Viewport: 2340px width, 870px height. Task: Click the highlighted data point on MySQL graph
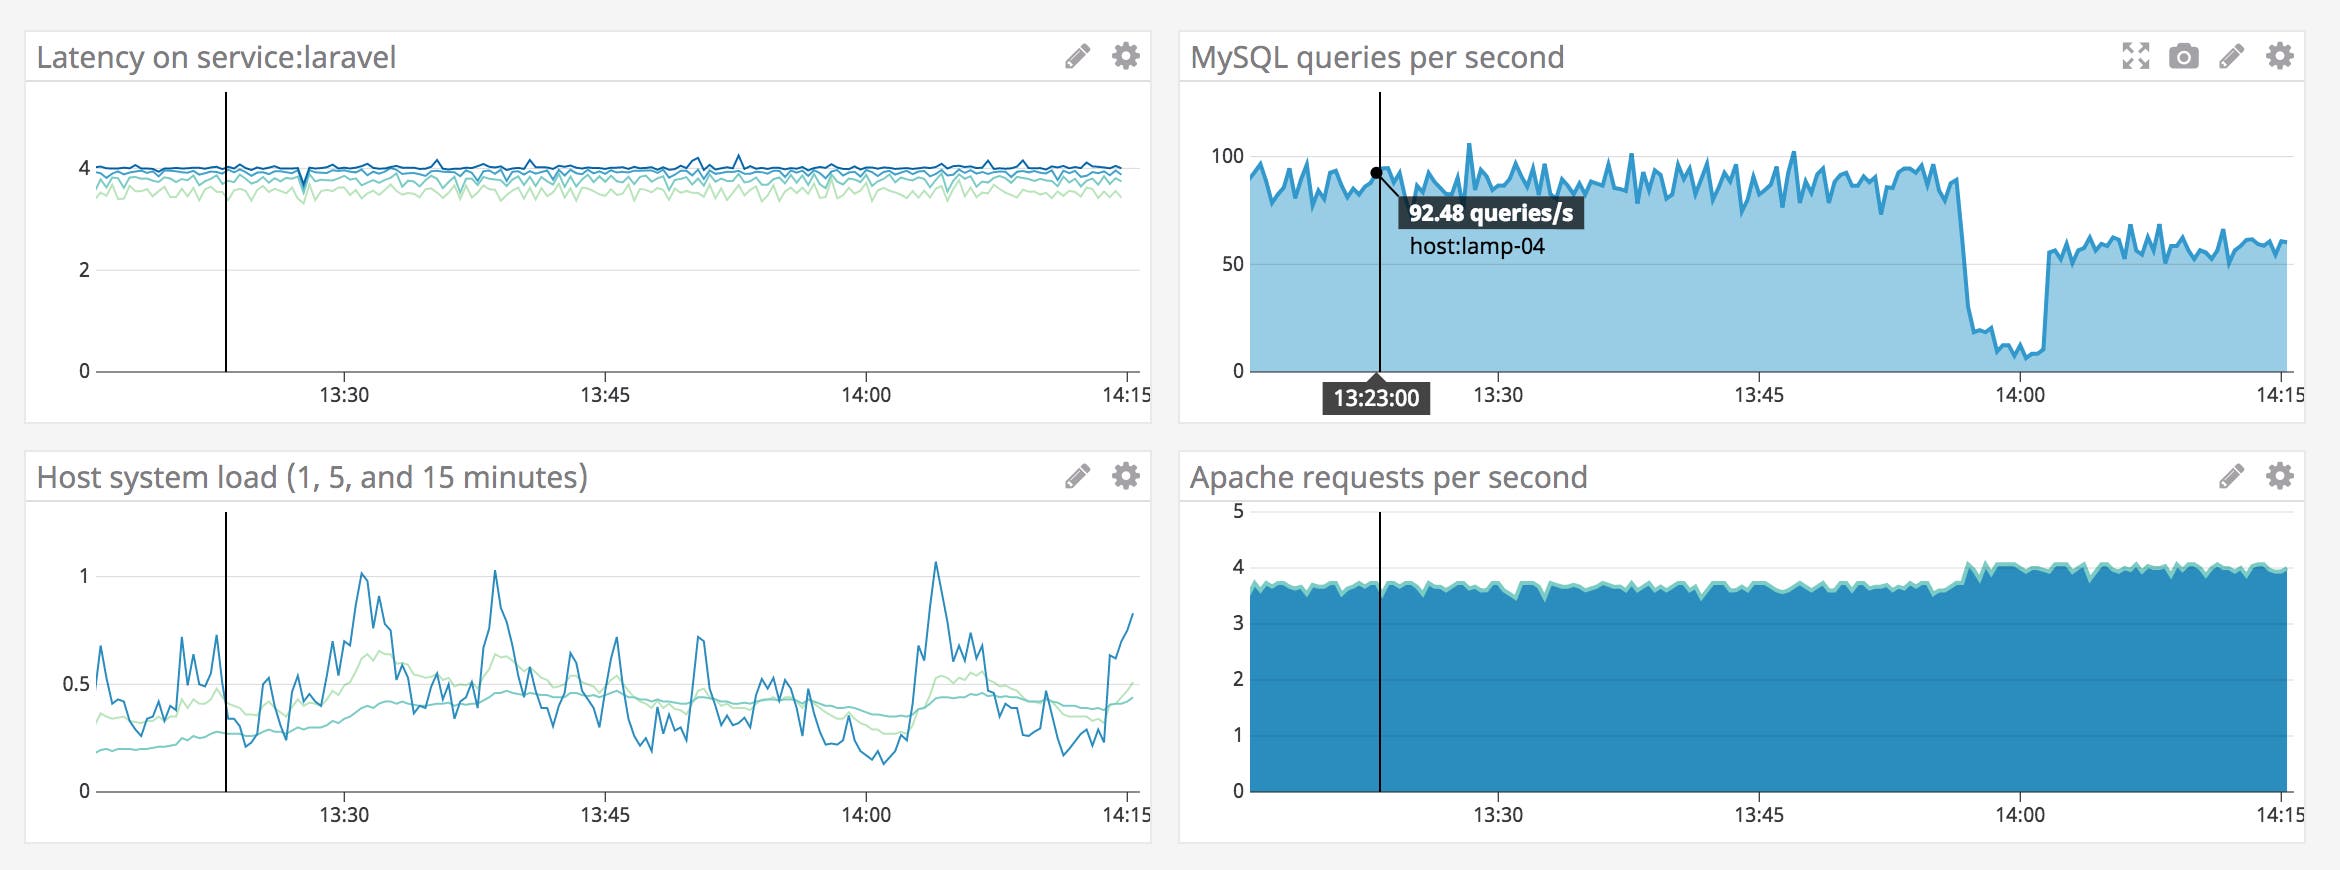(x=1378, y=170)
